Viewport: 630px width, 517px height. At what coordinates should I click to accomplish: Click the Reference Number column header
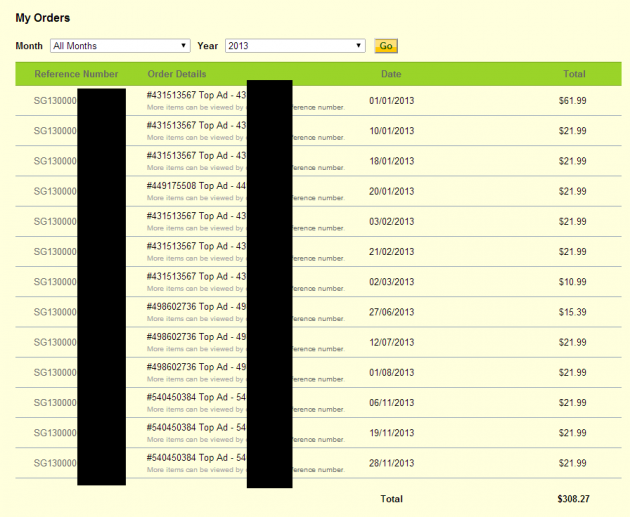pos(76,74)
